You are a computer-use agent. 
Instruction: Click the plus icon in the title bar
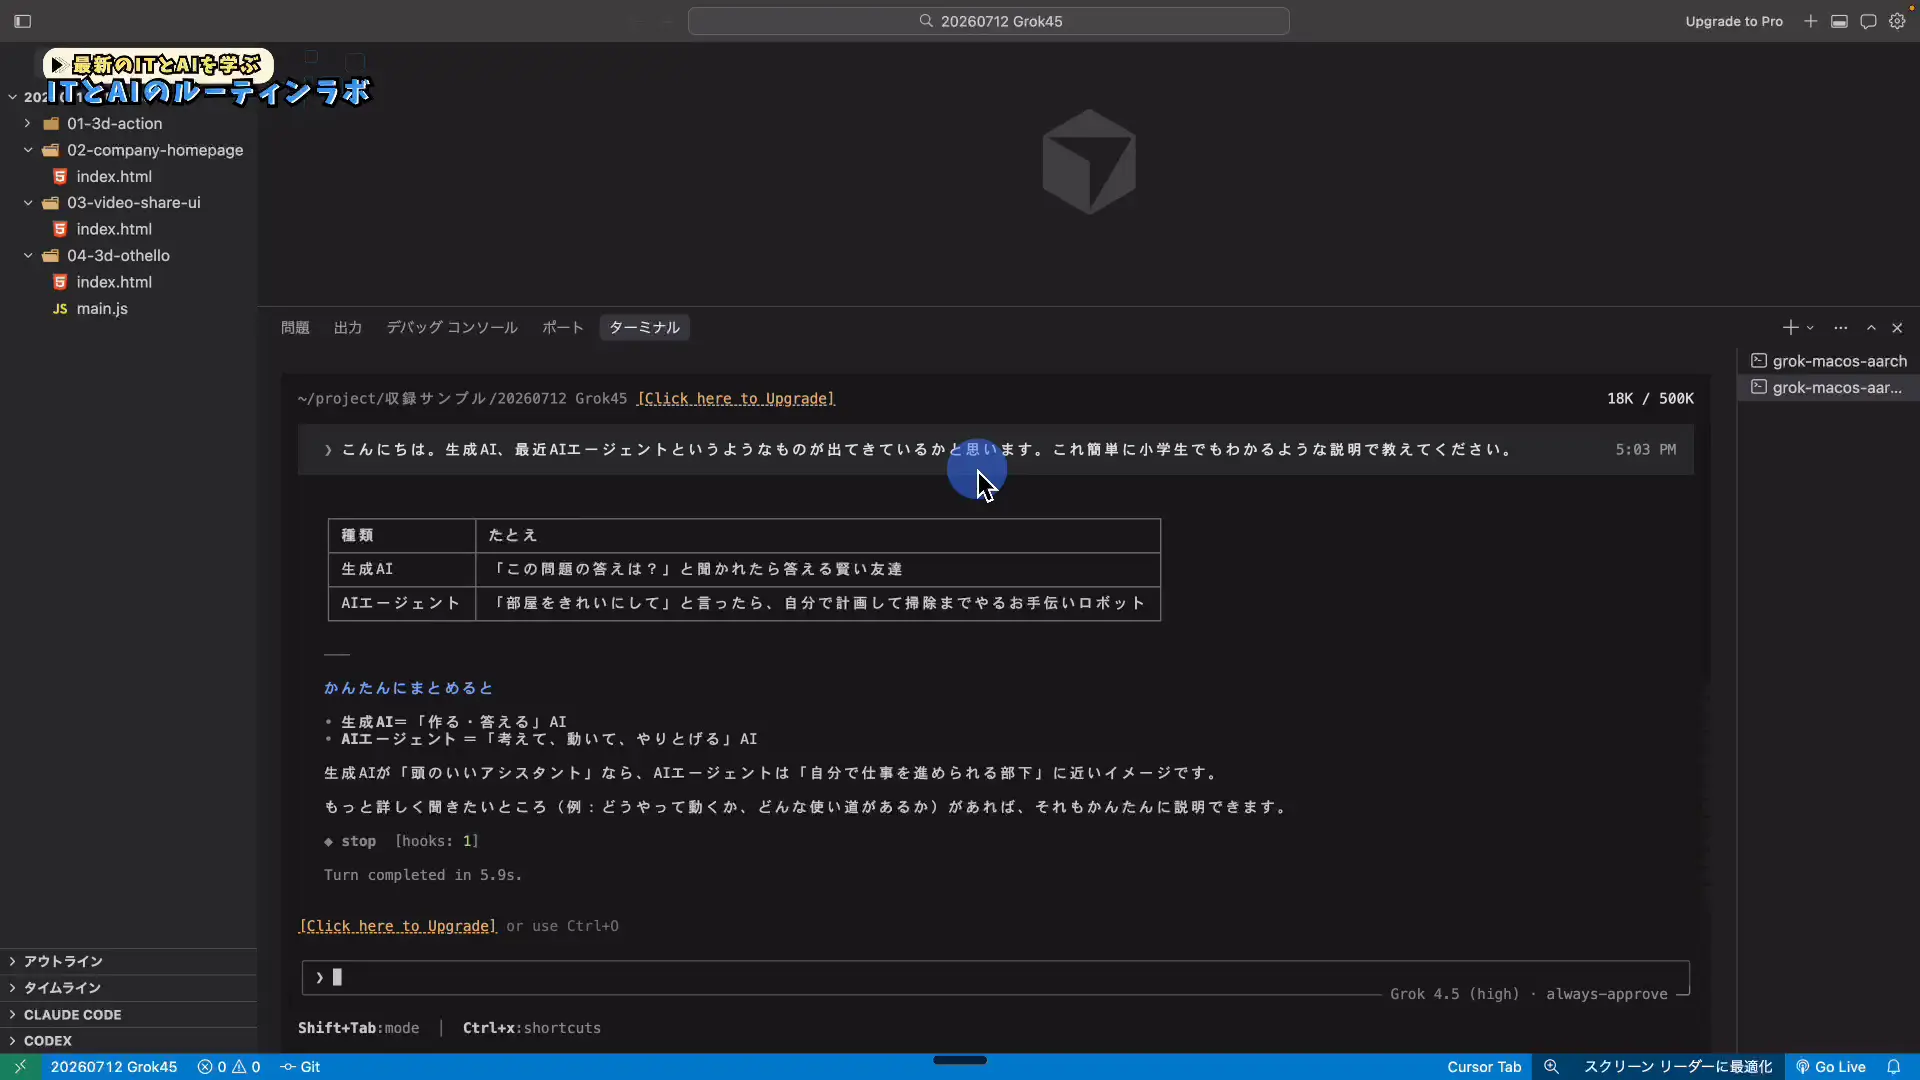tap(1810, 21)
